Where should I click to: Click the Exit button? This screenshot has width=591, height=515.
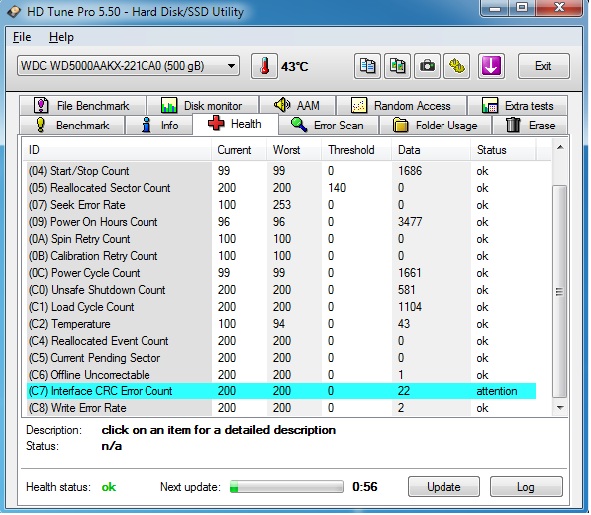pyautogui.click(x=543, y=66)
